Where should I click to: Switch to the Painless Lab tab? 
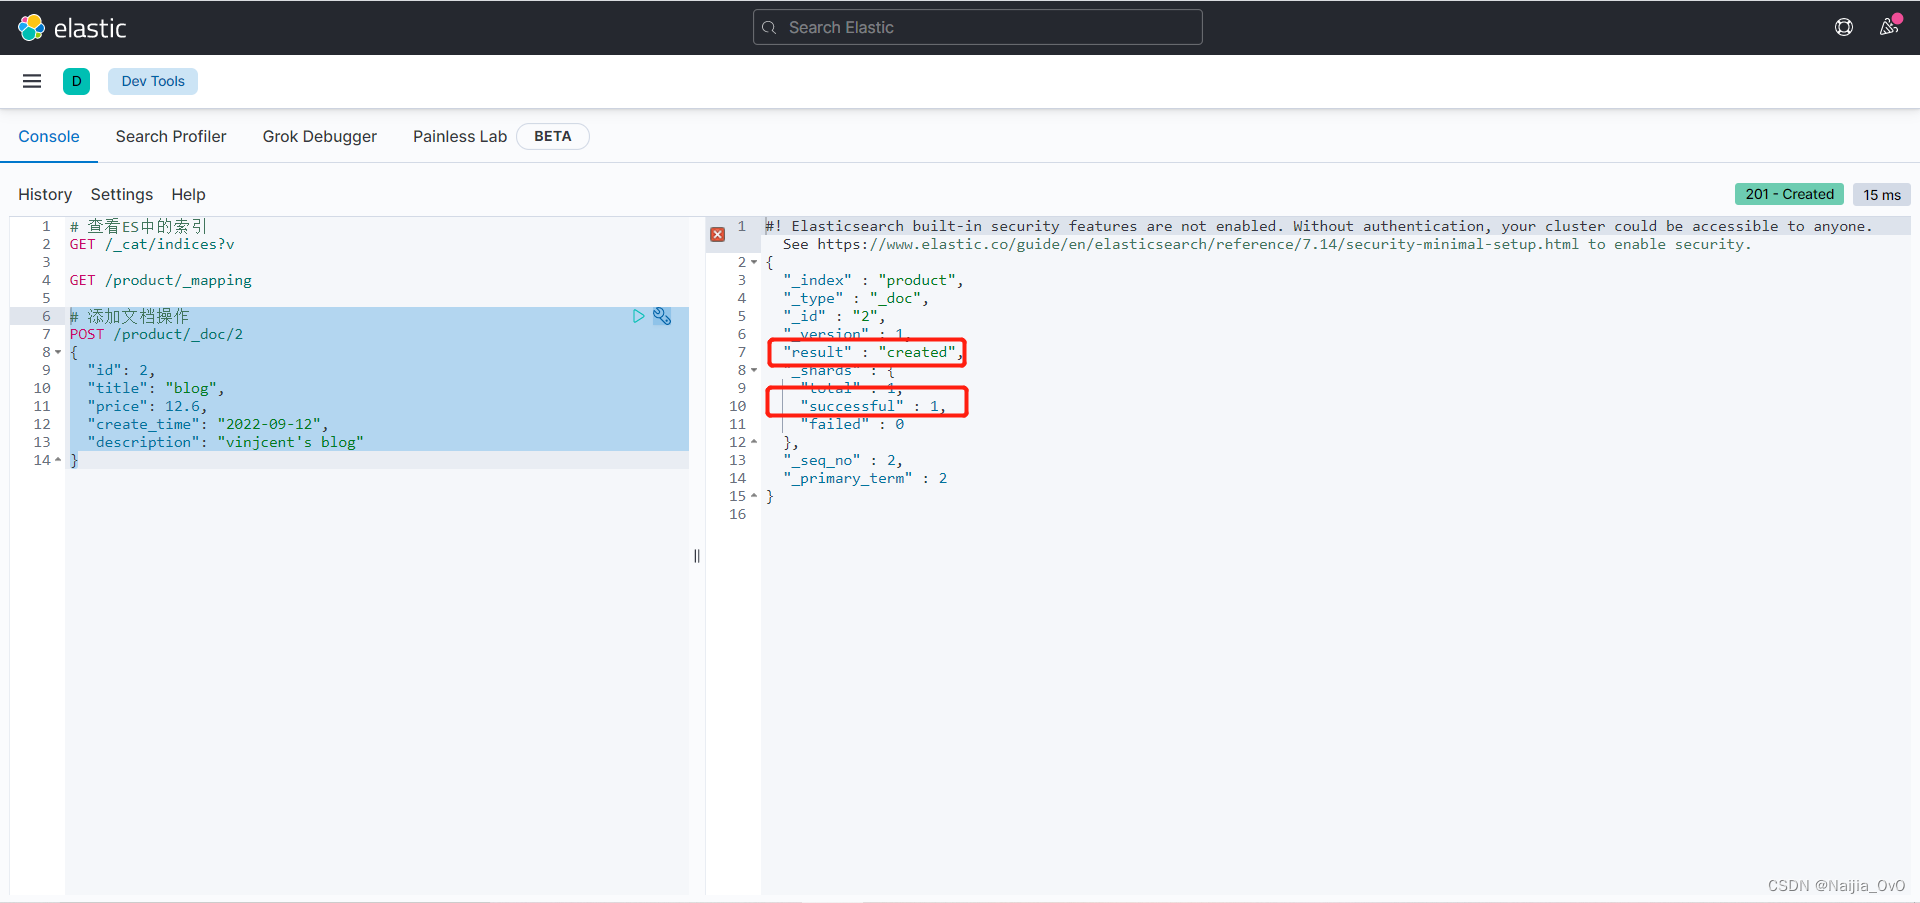460,136
